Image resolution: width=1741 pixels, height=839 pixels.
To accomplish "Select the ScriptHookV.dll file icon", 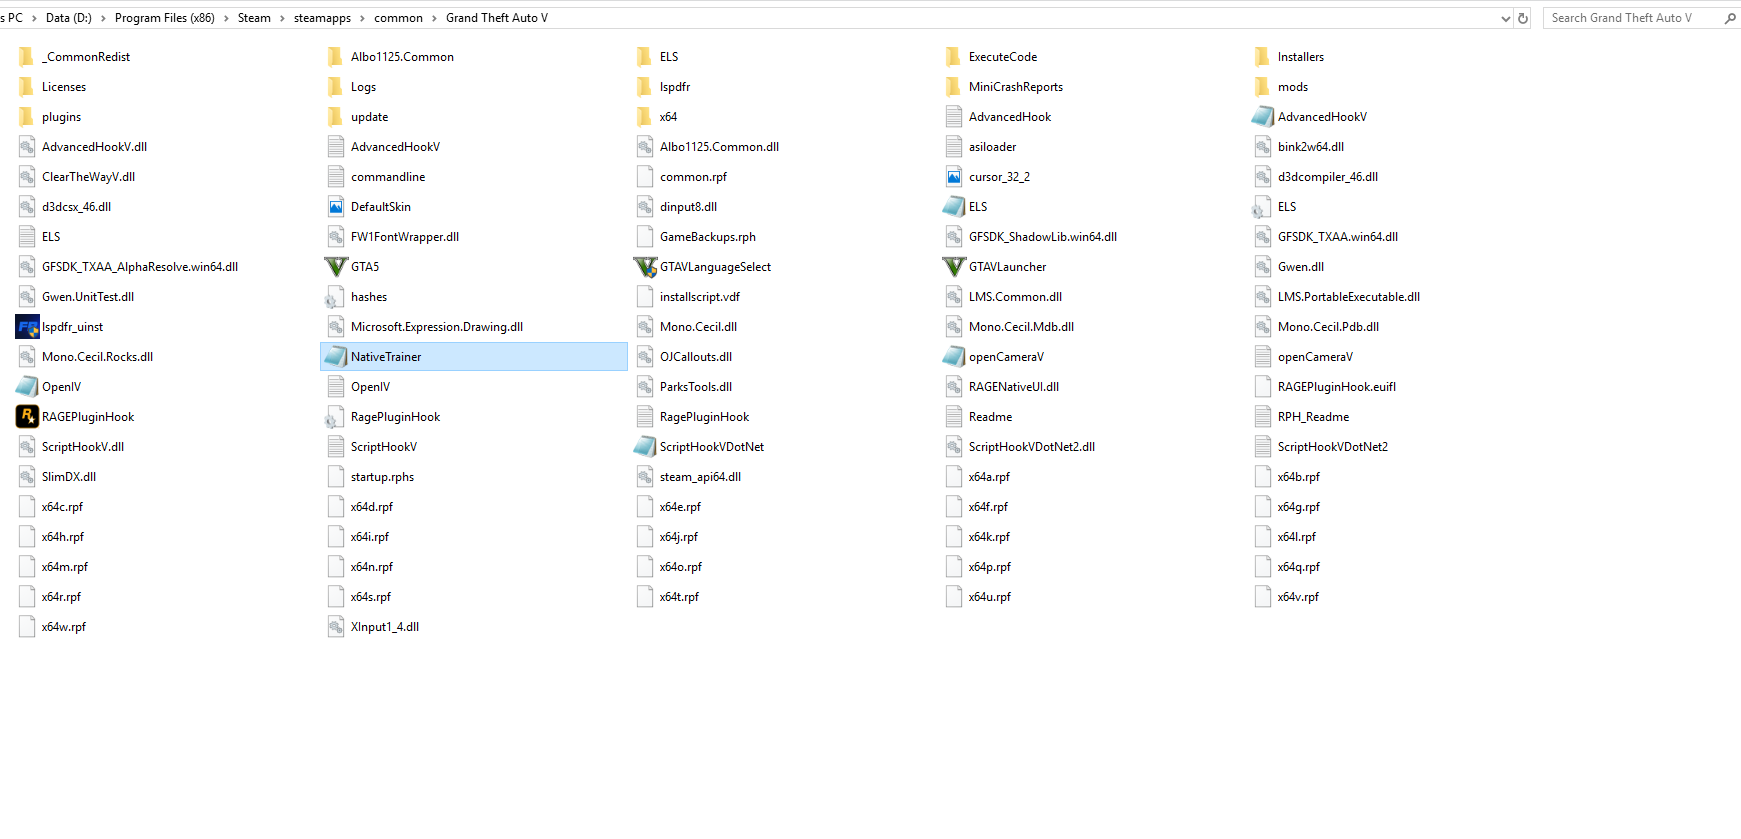I will pyautogui.click(x=27, y=447).
